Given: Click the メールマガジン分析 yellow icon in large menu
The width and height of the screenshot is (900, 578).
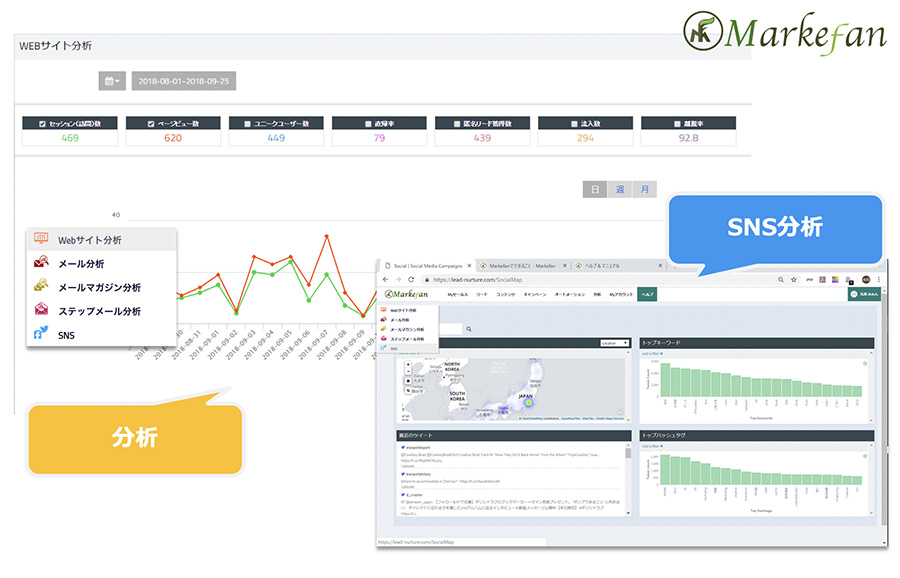Looking at the screenshot, I should point(41,285).
